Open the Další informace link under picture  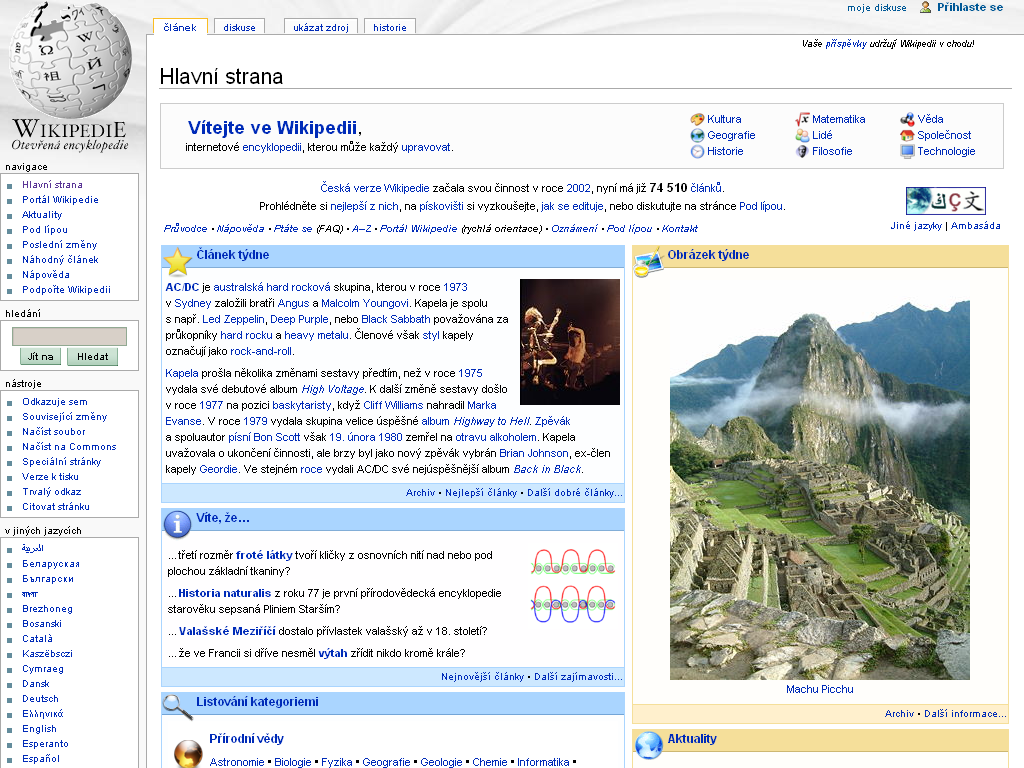pyautogui.click(x=965, y=714)
